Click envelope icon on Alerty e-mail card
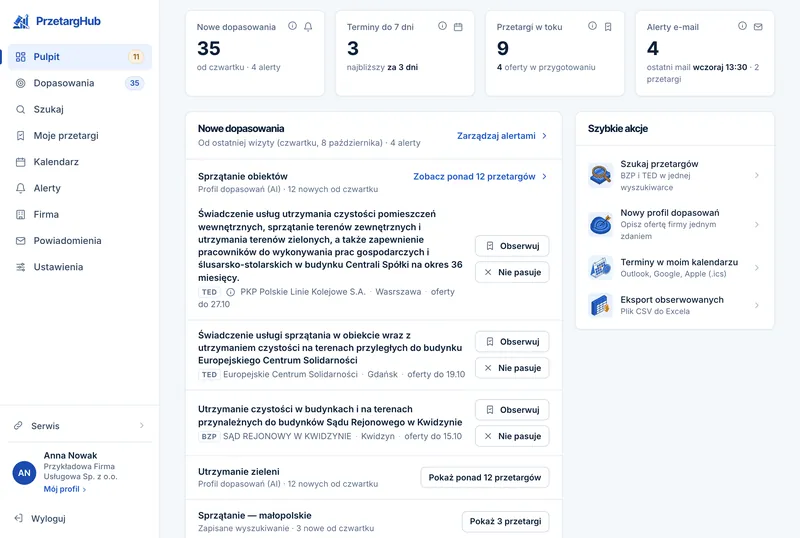Image resolution: width=800 pixels, height=538 pixels. 758,27
